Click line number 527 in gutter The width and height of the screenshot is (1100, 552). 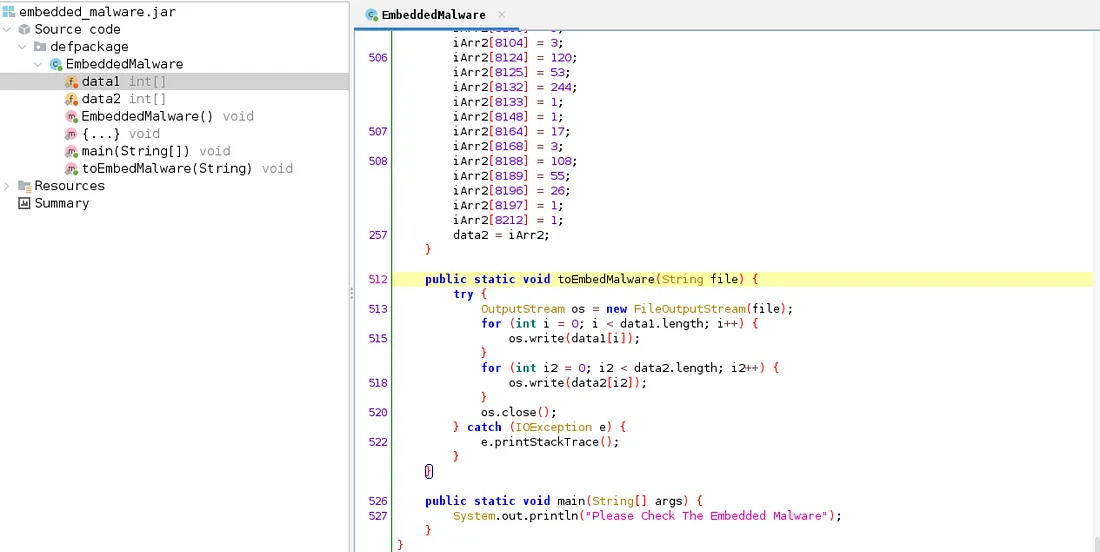(x=377, y=516)
